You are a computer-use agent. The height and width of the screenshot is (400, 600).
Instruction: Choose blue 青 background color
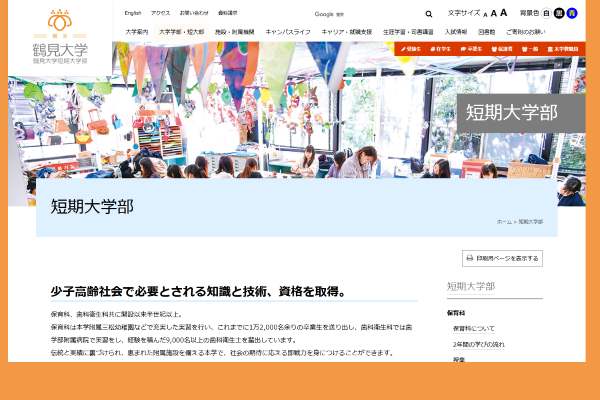click(x=572, y=13)
